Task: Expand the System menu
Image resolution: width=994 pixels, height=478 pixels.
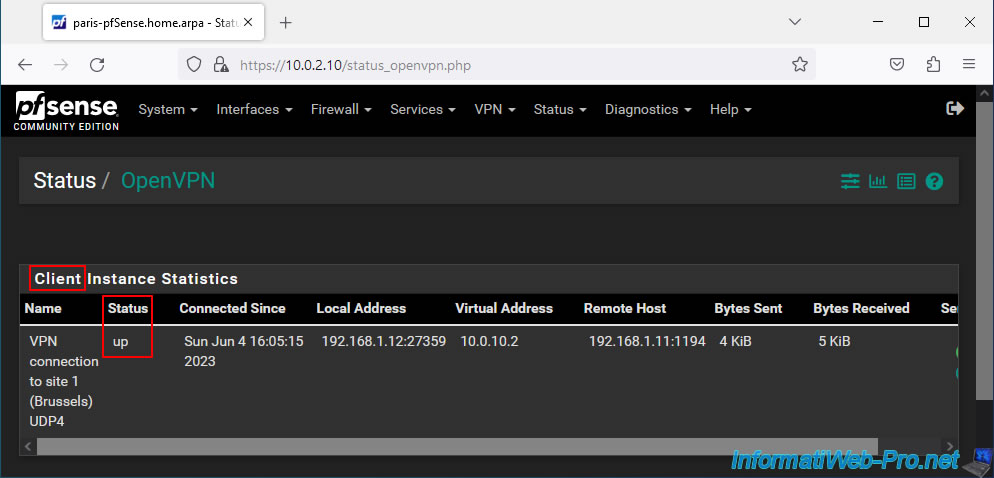Action: pyautogui.click(x=168, y=109)
